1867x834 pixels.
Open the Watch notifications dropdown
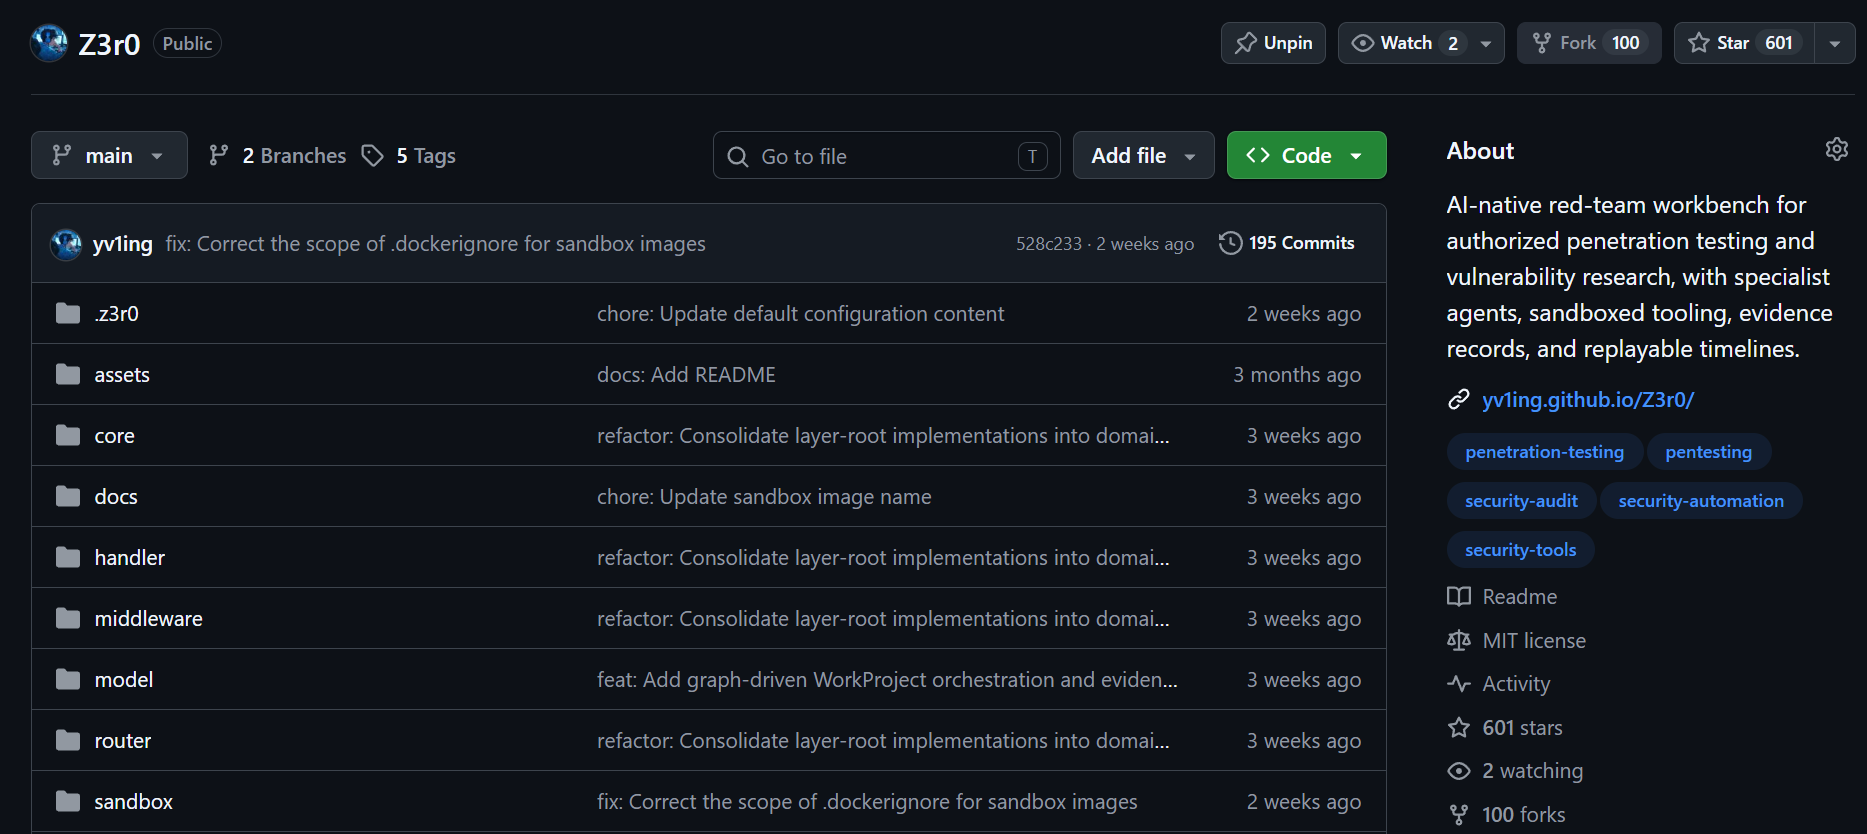[1421, 43]
